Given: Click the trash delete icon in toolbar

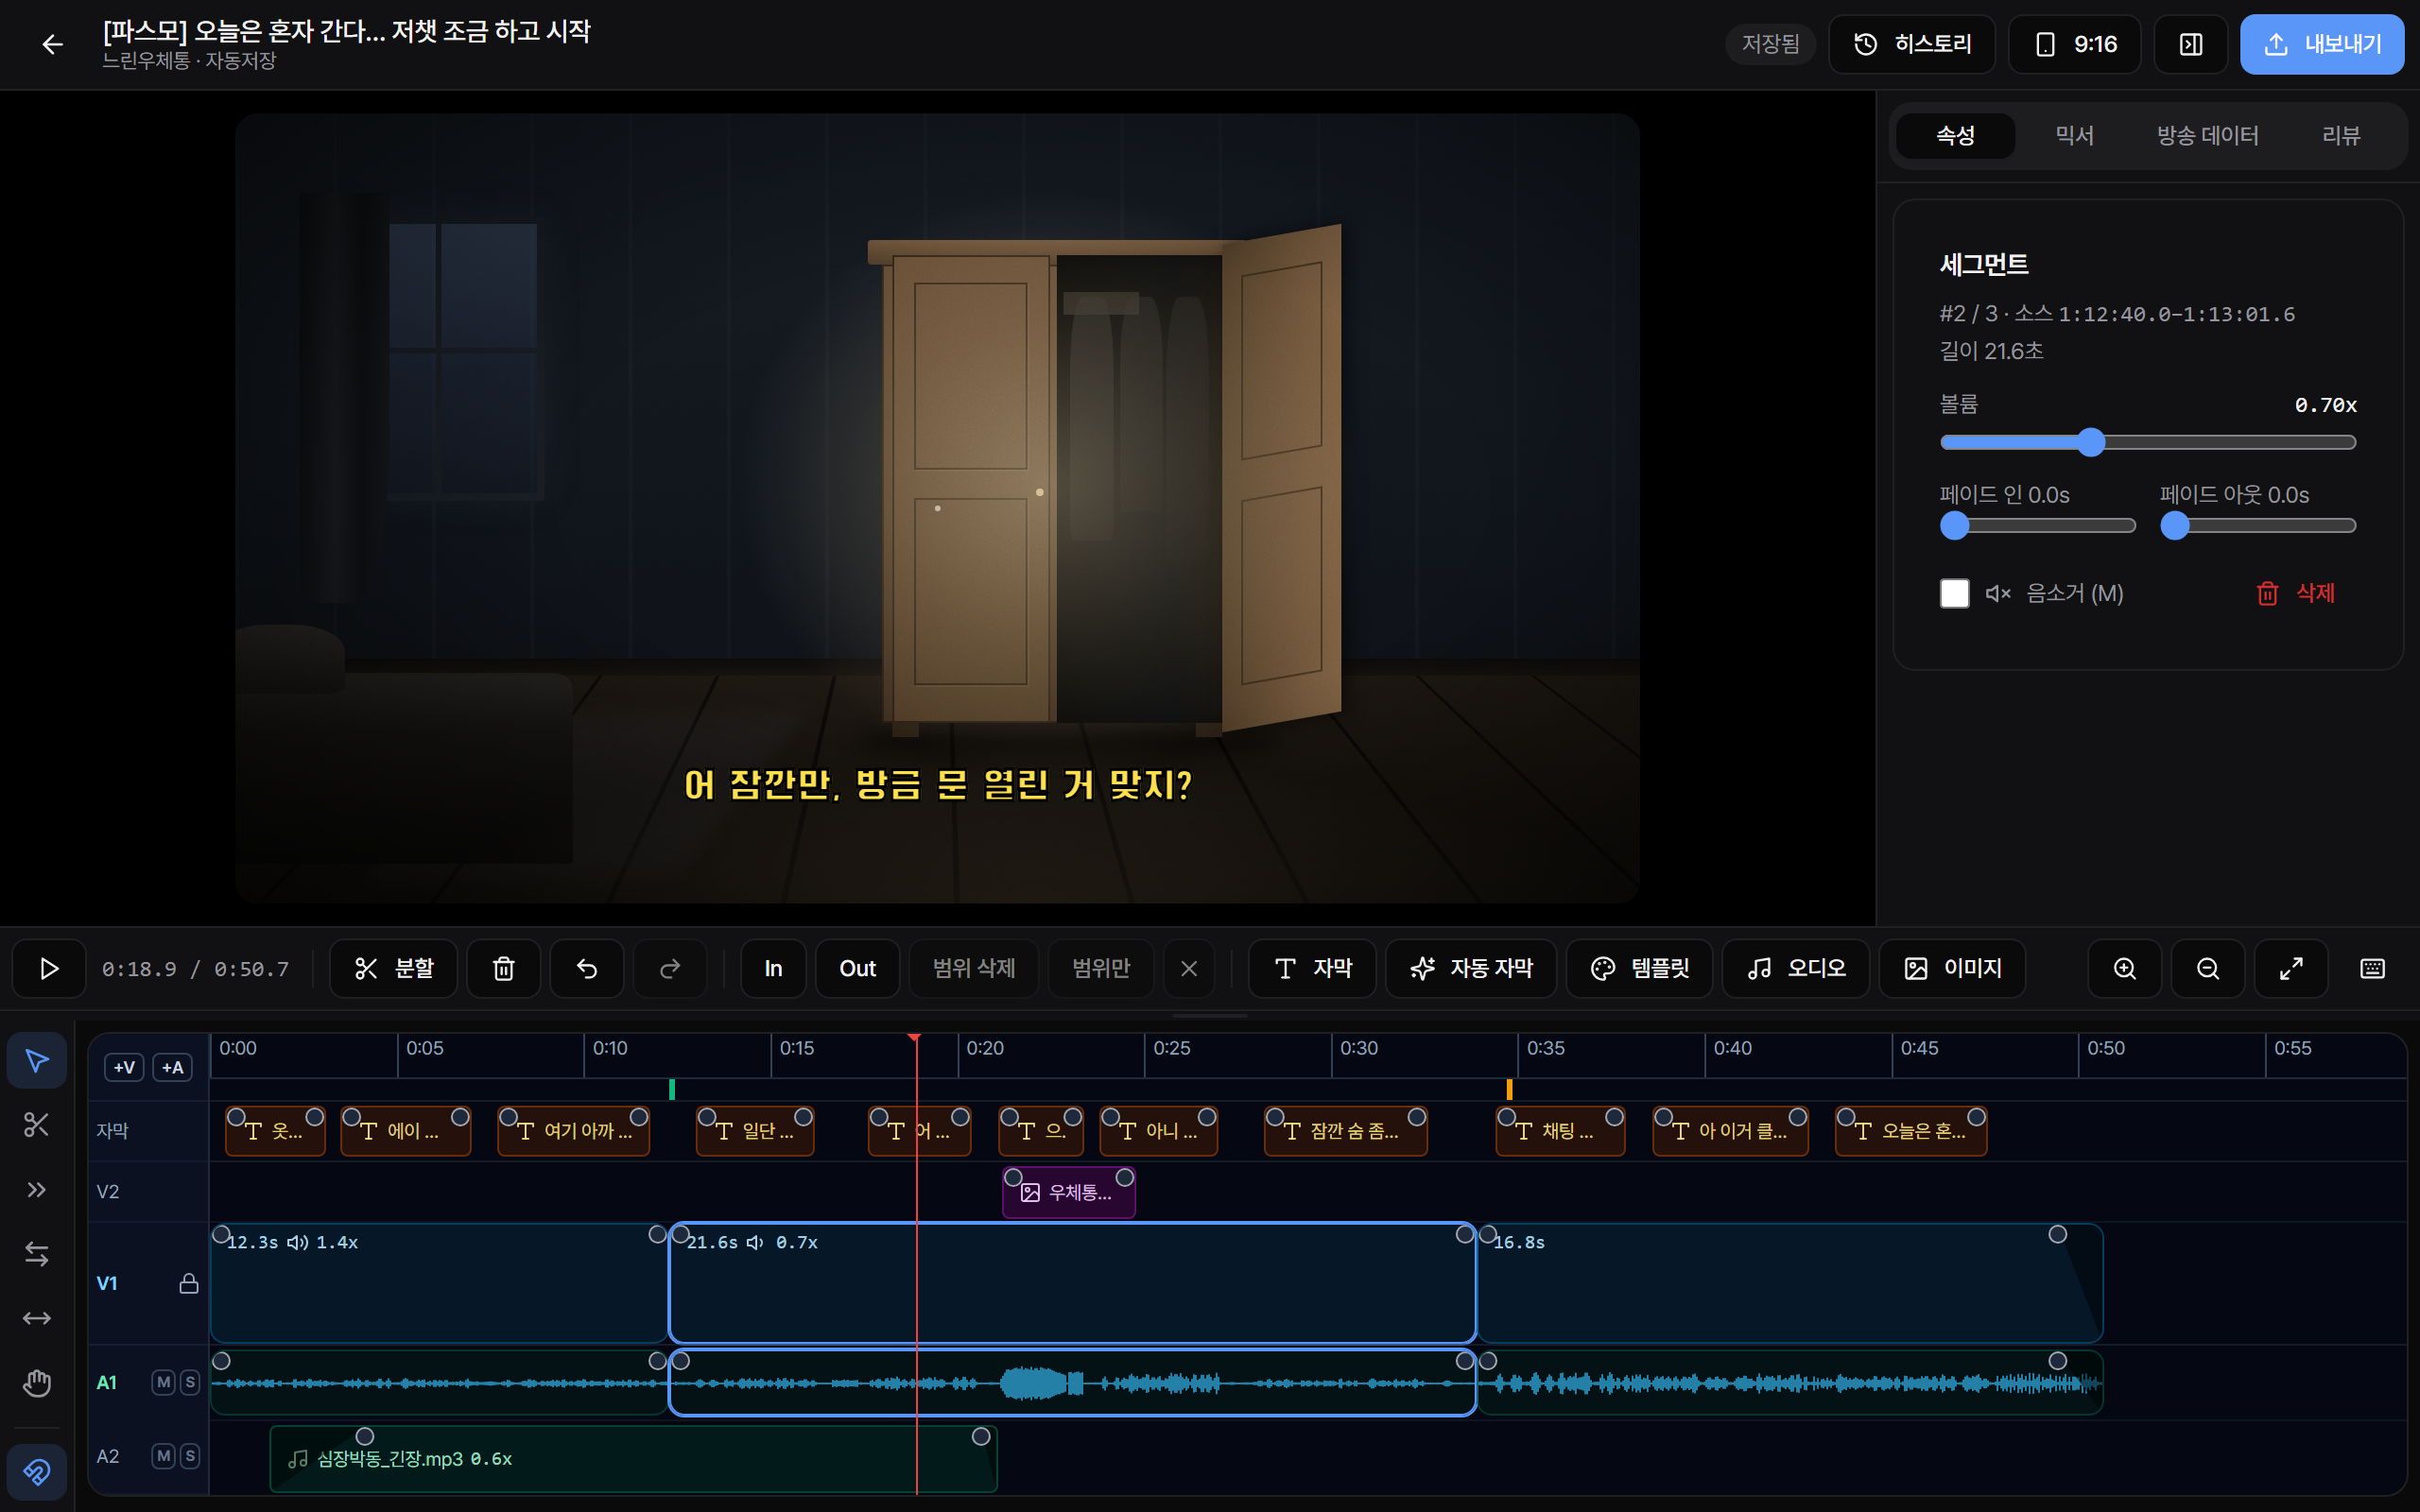Looking at the screenshot, I should tap(503, 968).
